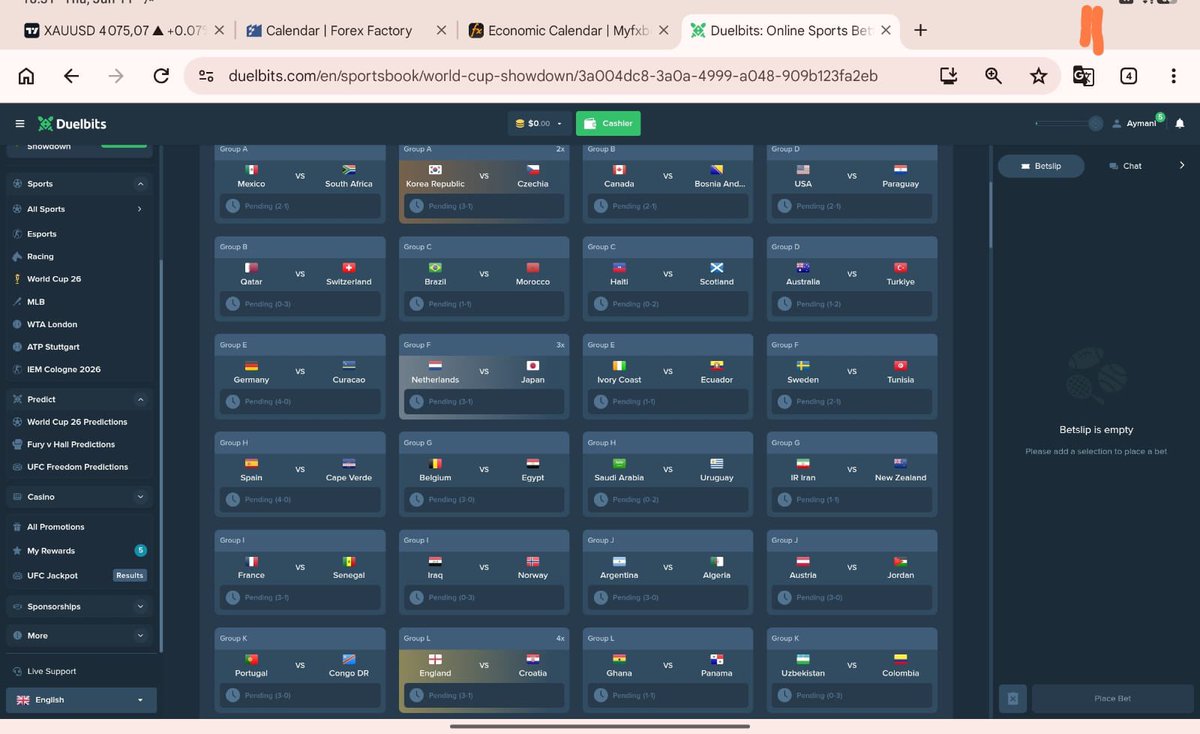Expand the More sidebar section
Viewport: 1200px width, 734px height.
pos(140,635)
